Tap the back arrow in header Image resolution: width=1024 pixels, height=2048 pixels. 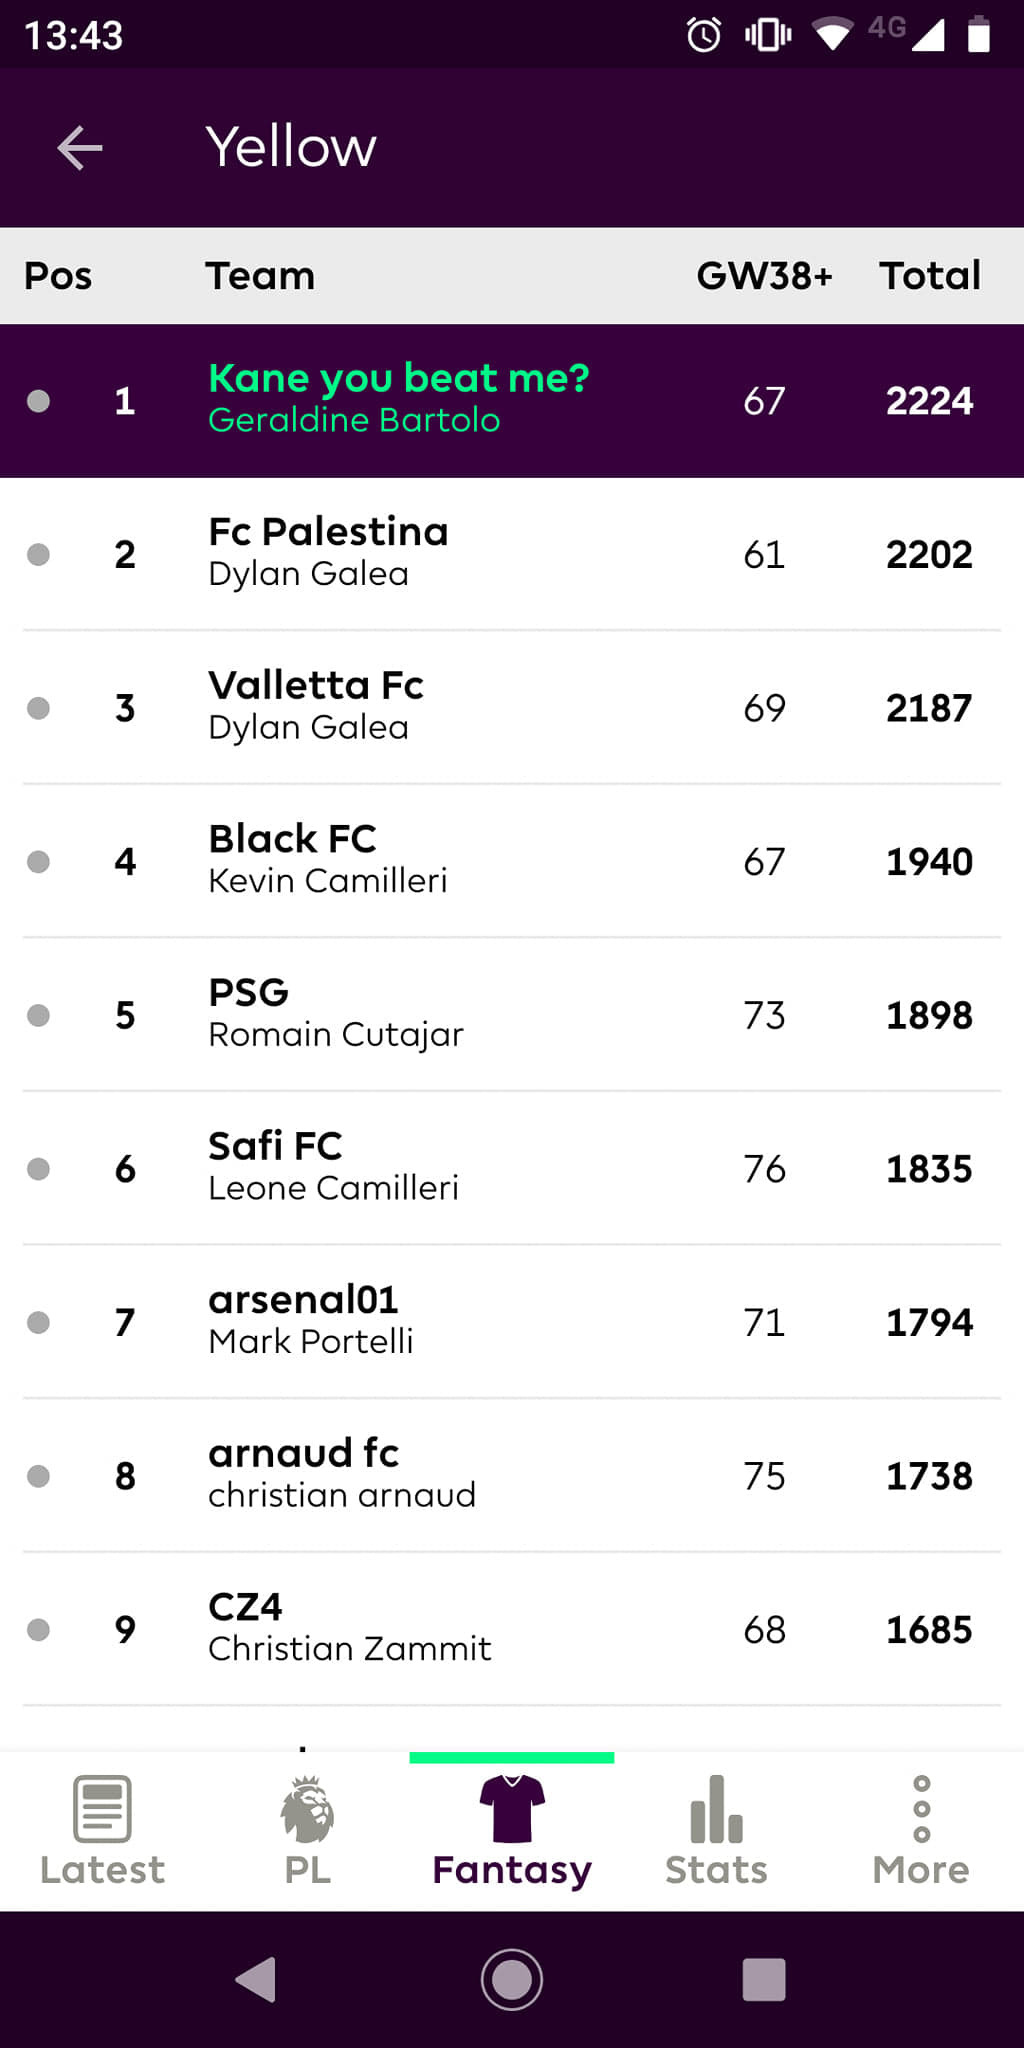click(x=80, y=148)
